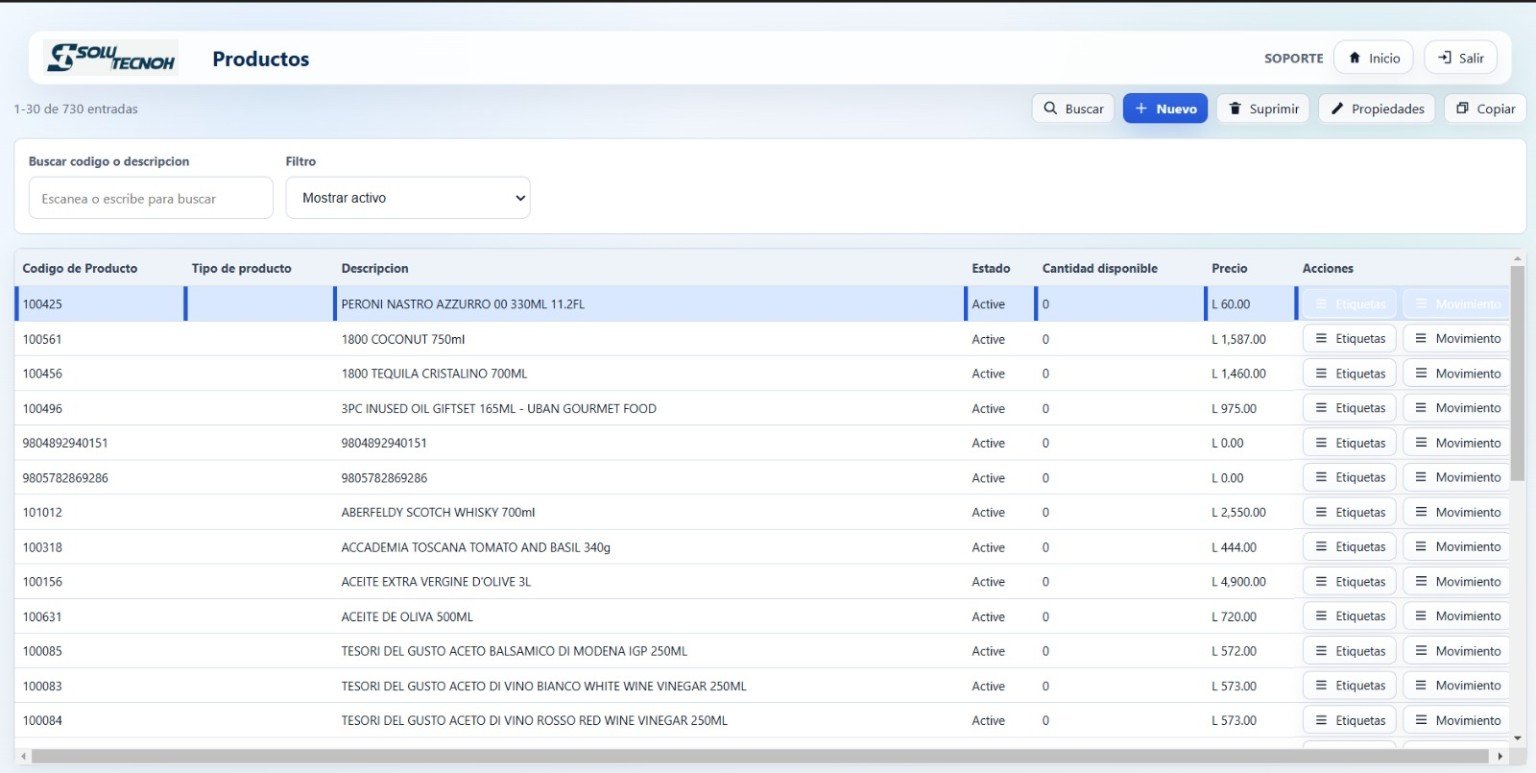Focus the Buscar codigo o descripcion field
Screen dimensions: 1536x773
coord(151,198)
